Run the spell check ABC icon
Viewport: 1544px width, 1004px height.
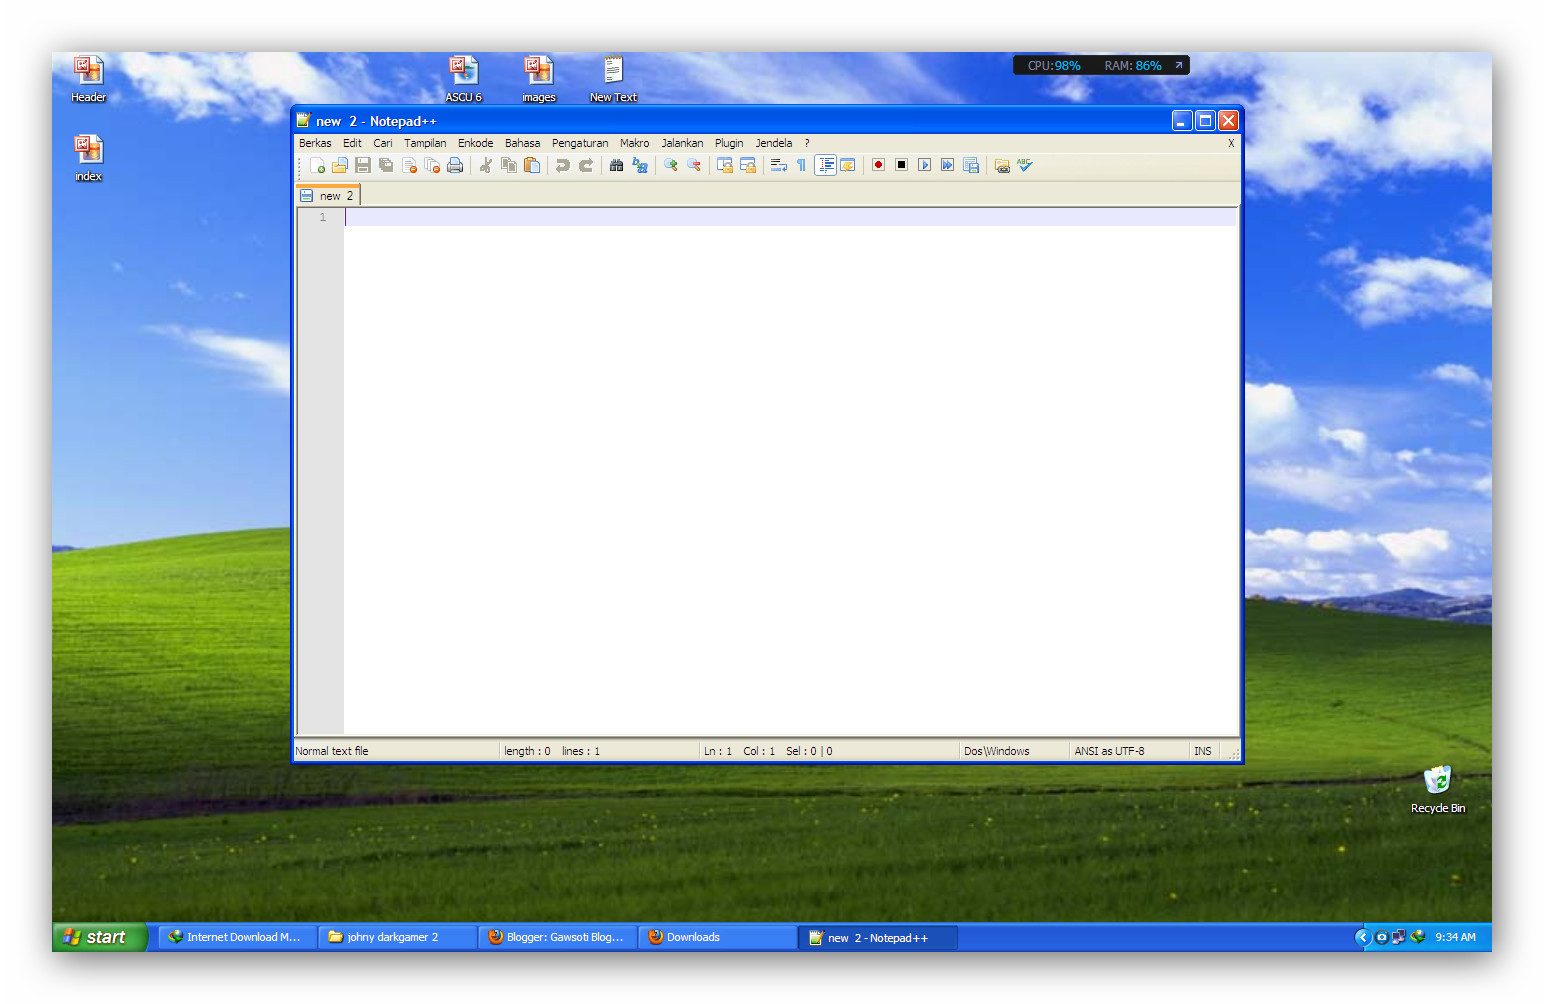(1025, 165)
